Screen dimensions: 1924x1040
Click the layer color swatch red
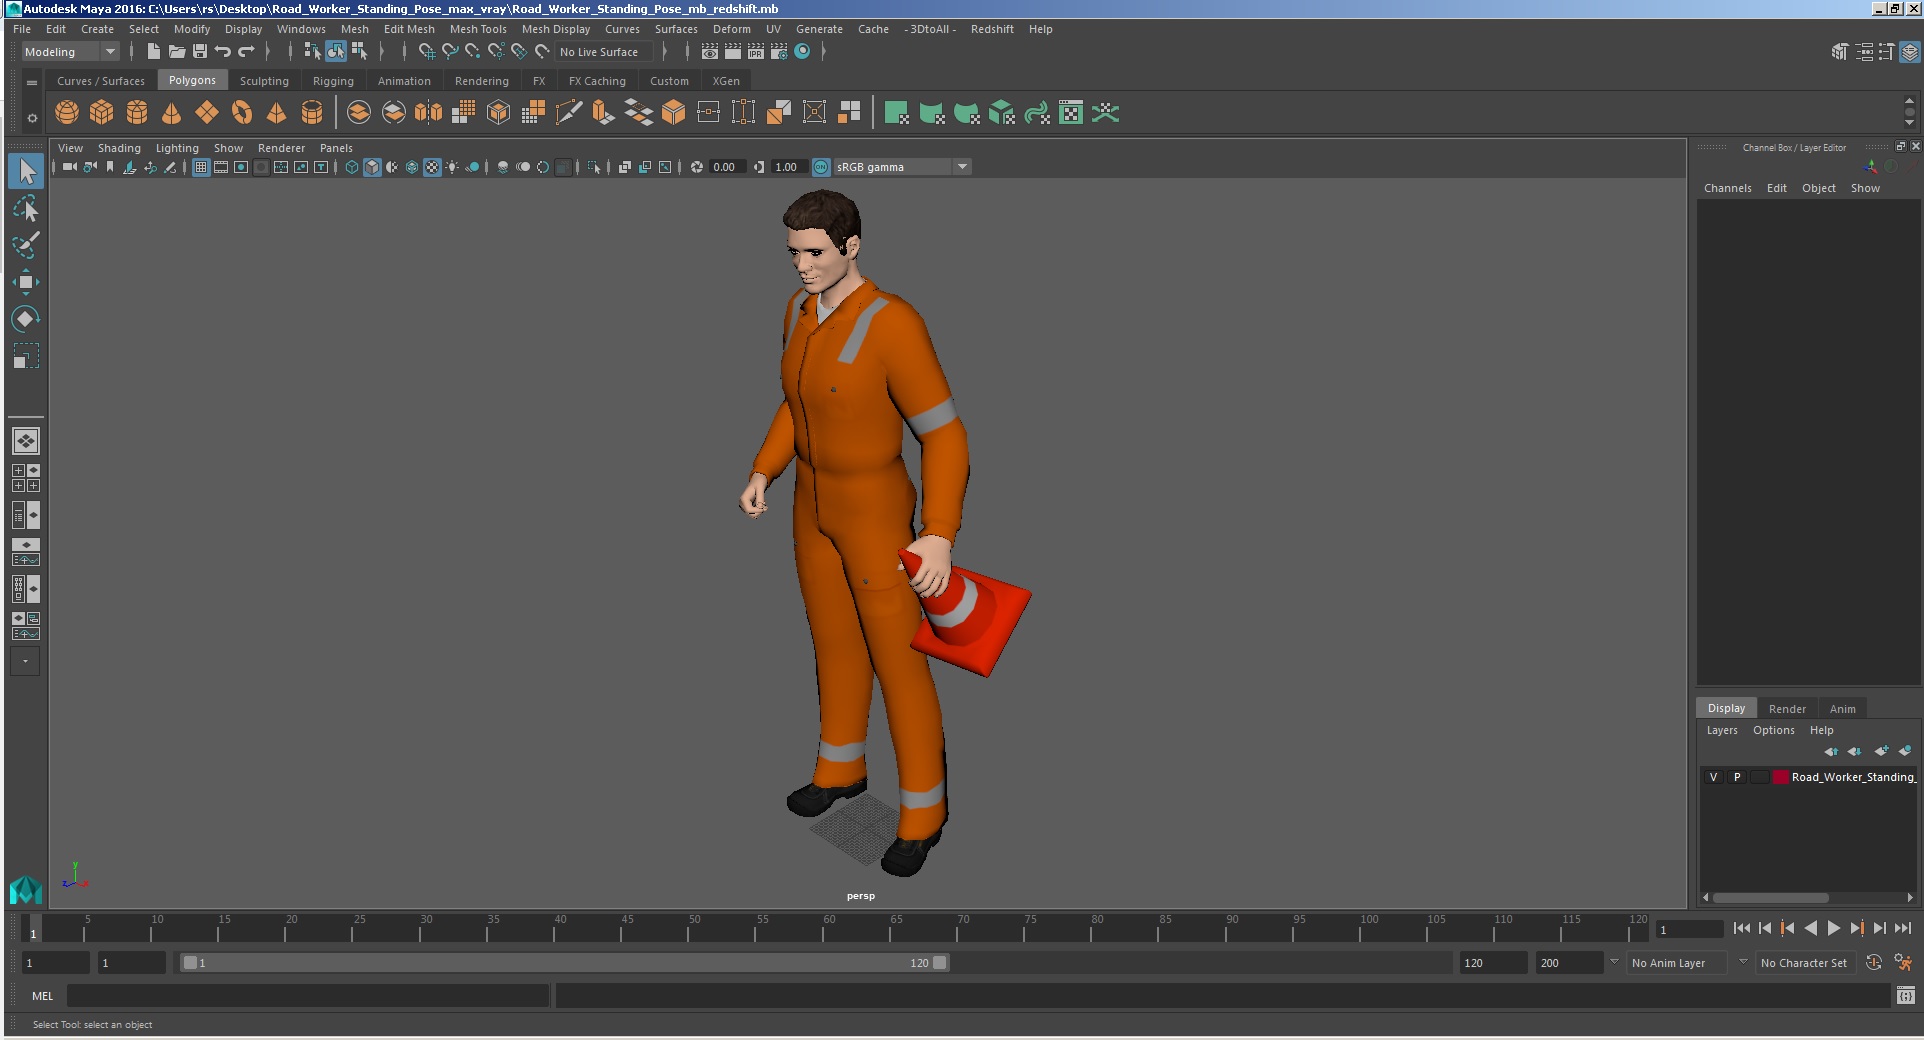(x=1780, y=777)
